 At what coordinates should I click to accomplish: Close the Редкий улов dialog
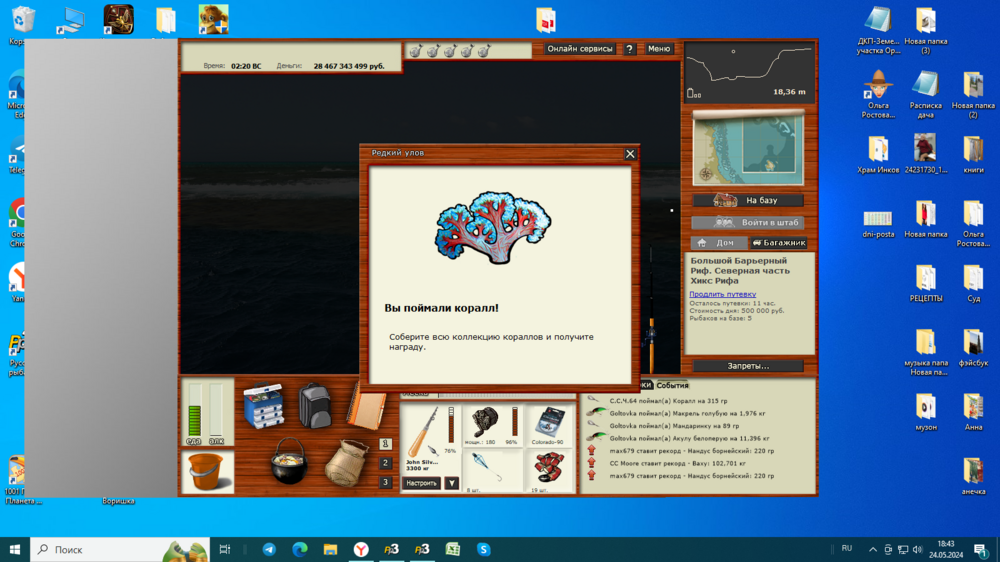pyautogui.click(x=630, y=154)
